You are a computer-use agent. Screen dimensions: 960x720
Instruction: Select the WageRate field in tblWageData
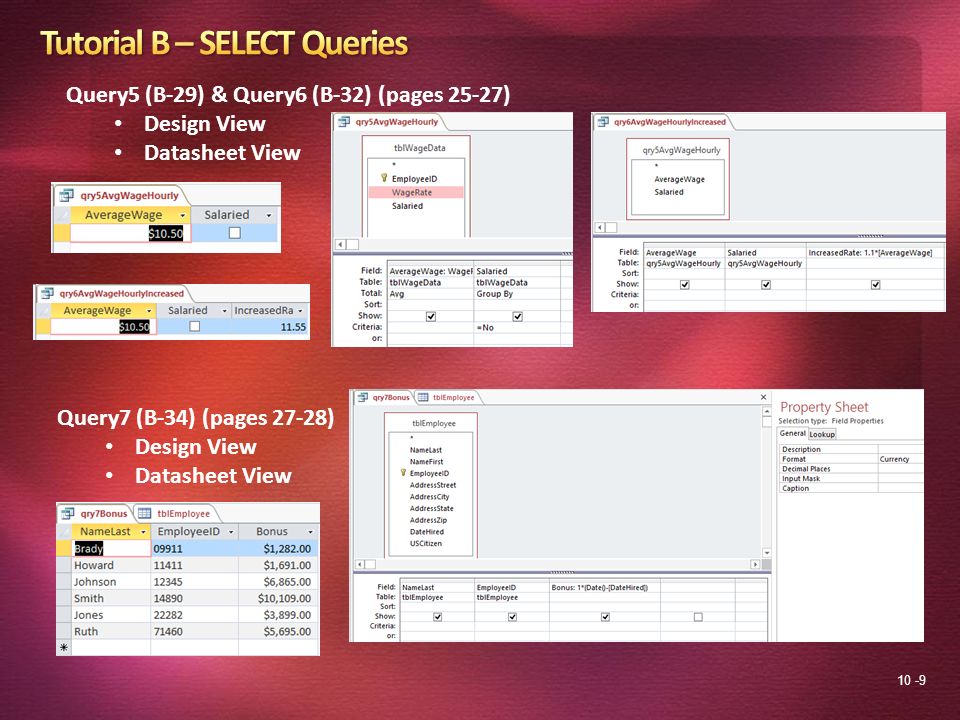point(416,192)
